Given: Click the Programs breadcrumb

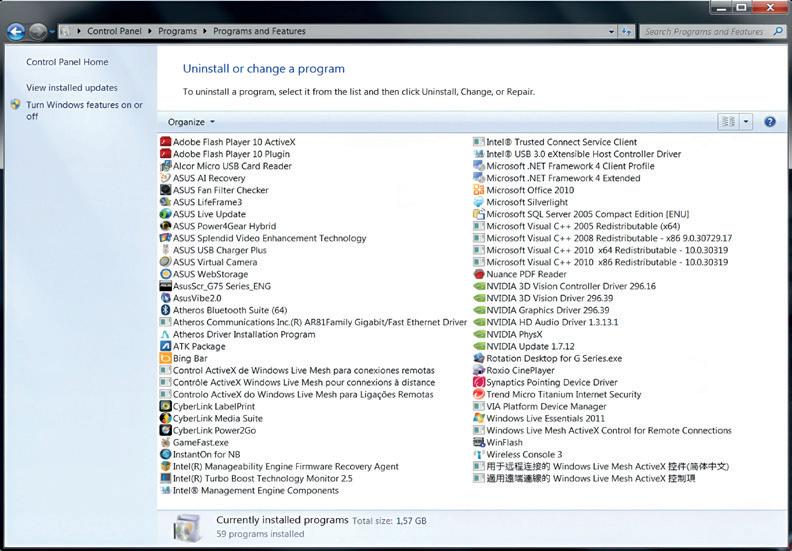Looking at the screenshot, I should [x=177, y=31].
